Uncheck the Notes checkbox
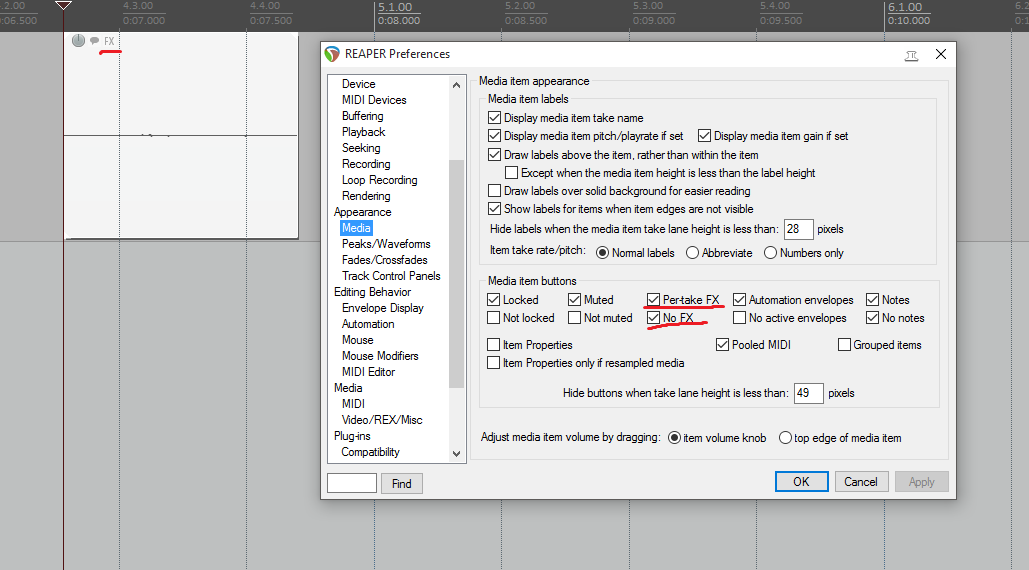This screenshot has height=570, width=1029. tap(872, 300)
